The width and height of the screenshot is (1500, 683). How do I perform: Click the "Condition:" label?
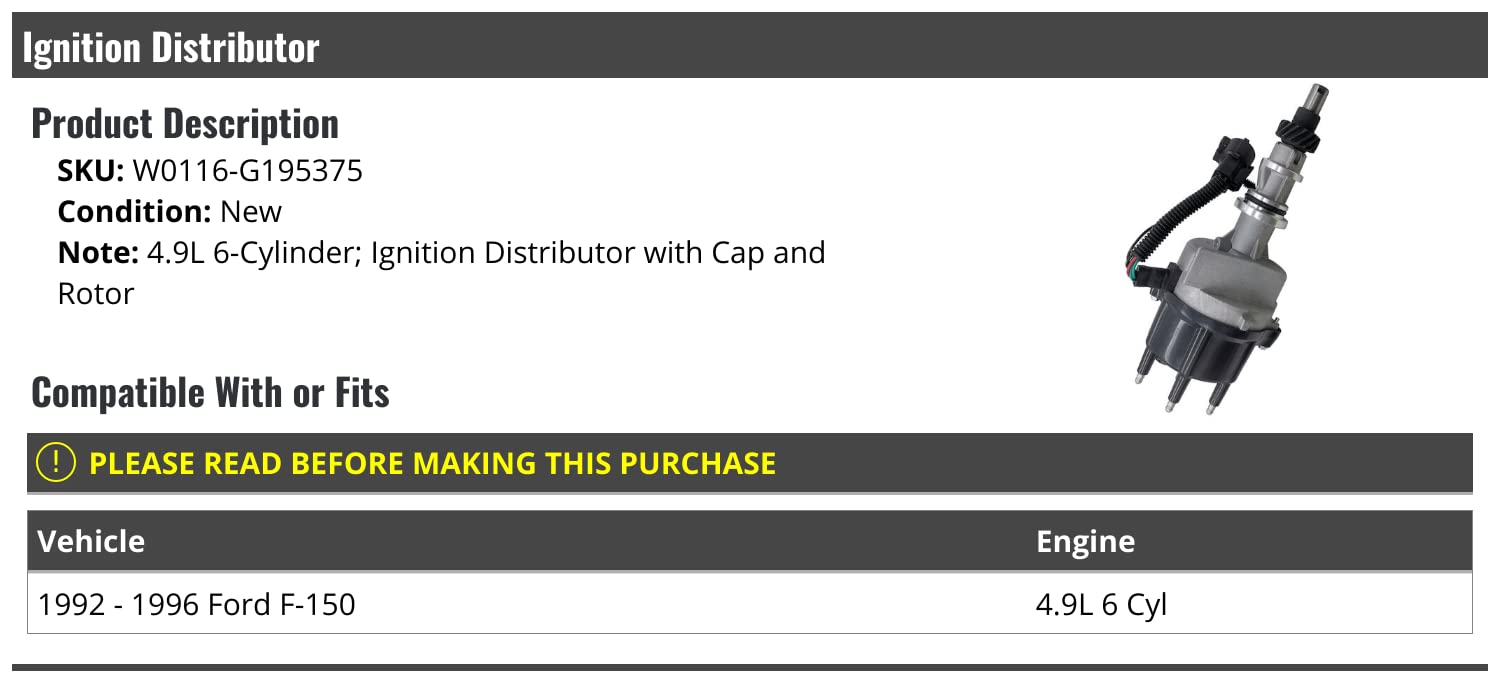[x=134, y=212]
